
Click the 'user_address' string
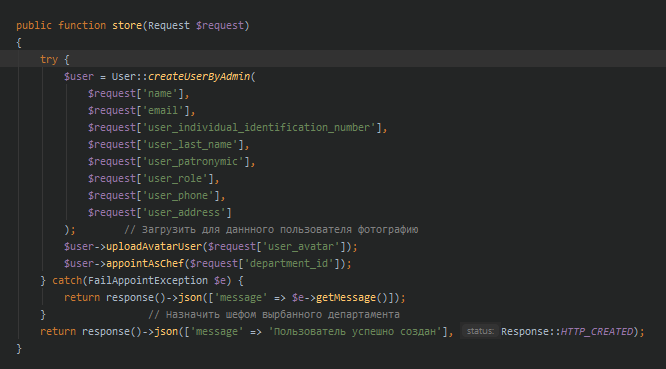click(x=184, y=212)
